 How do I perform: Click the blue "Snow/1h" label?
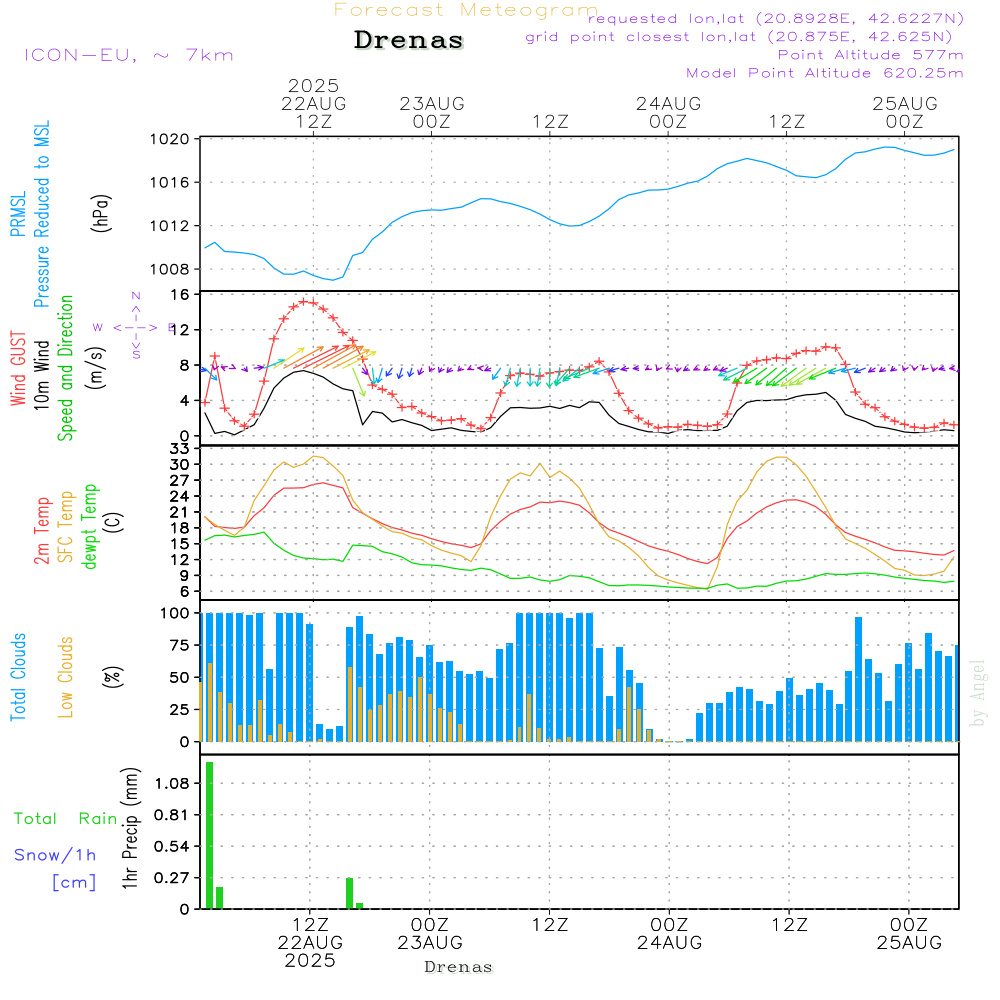click(x=55, y=855)
